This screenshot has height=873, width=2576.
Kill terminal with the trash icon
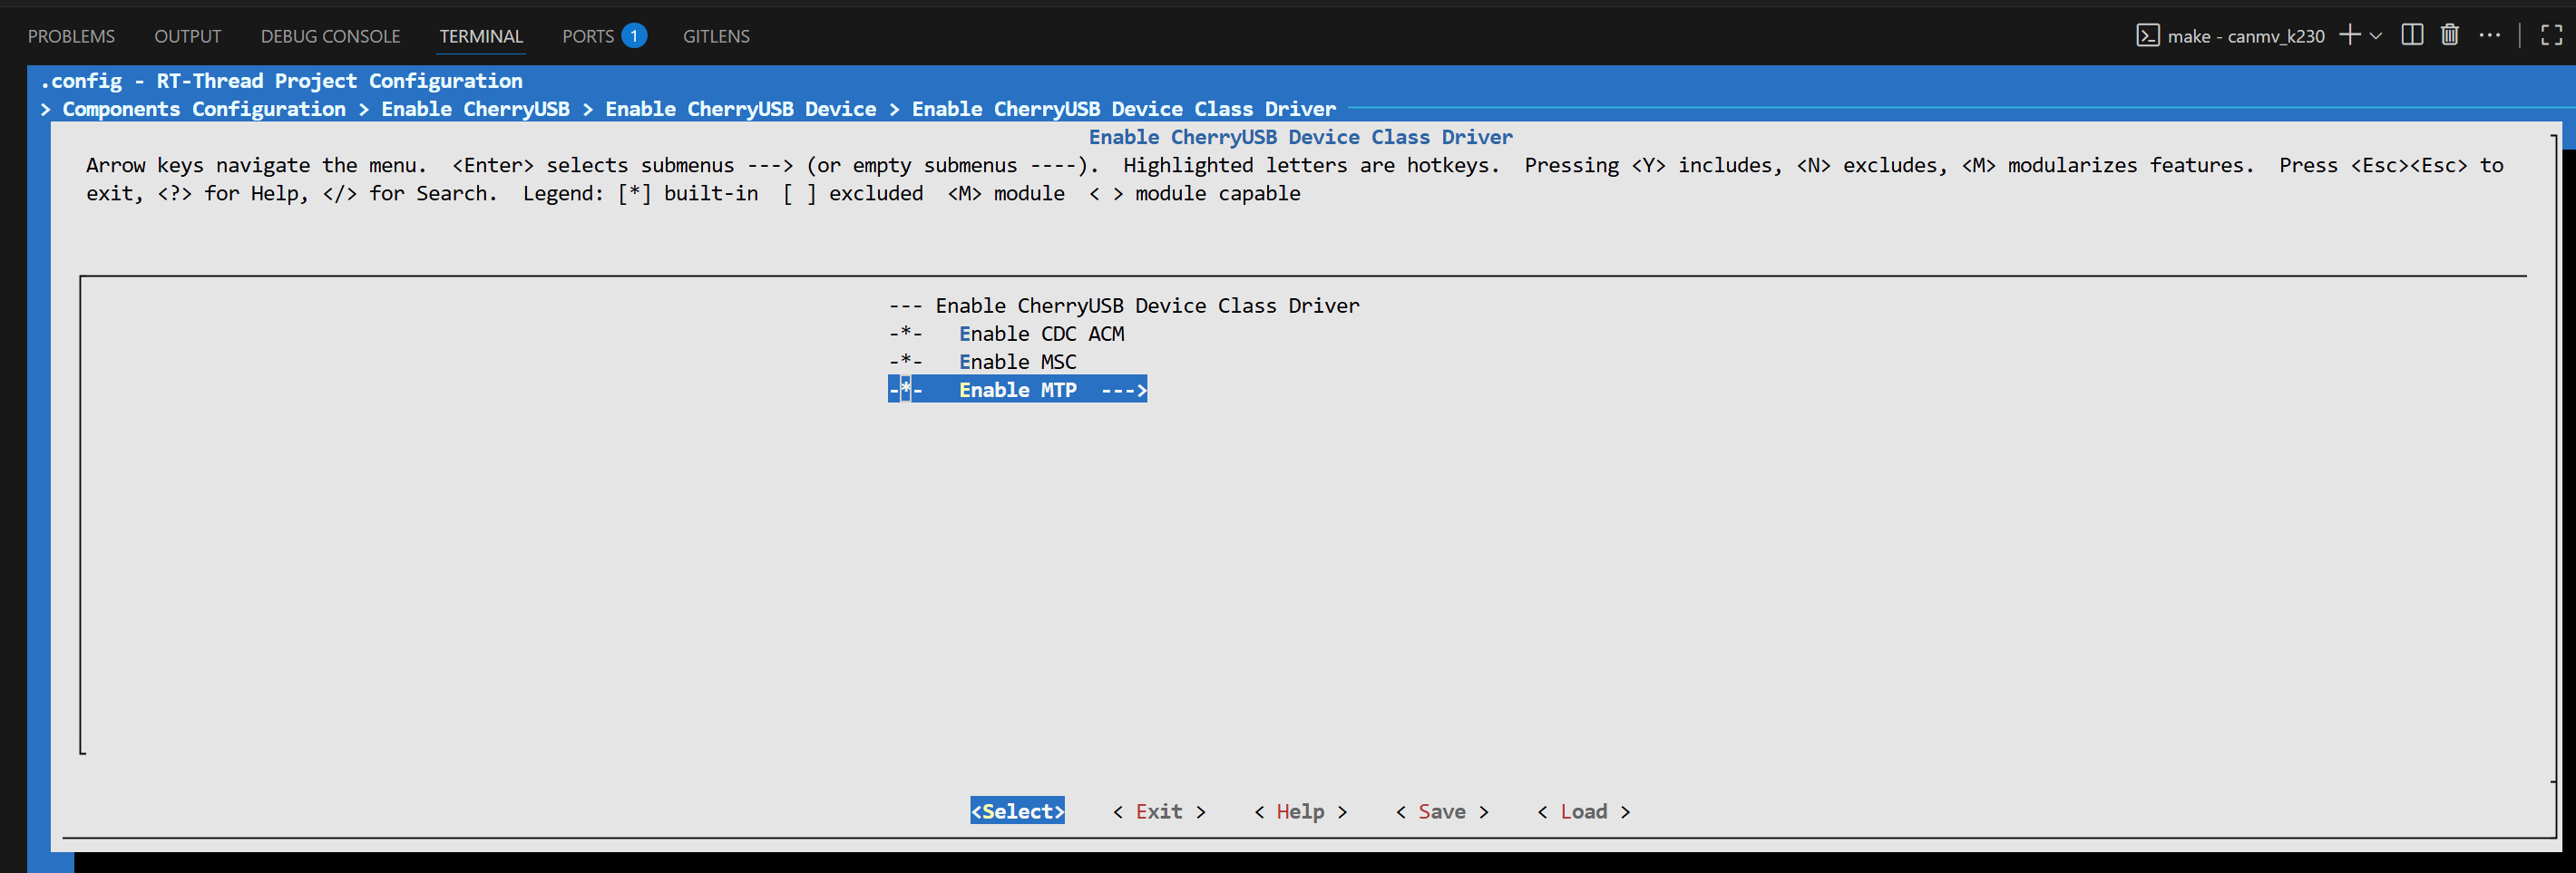(x=2449, y=35)
